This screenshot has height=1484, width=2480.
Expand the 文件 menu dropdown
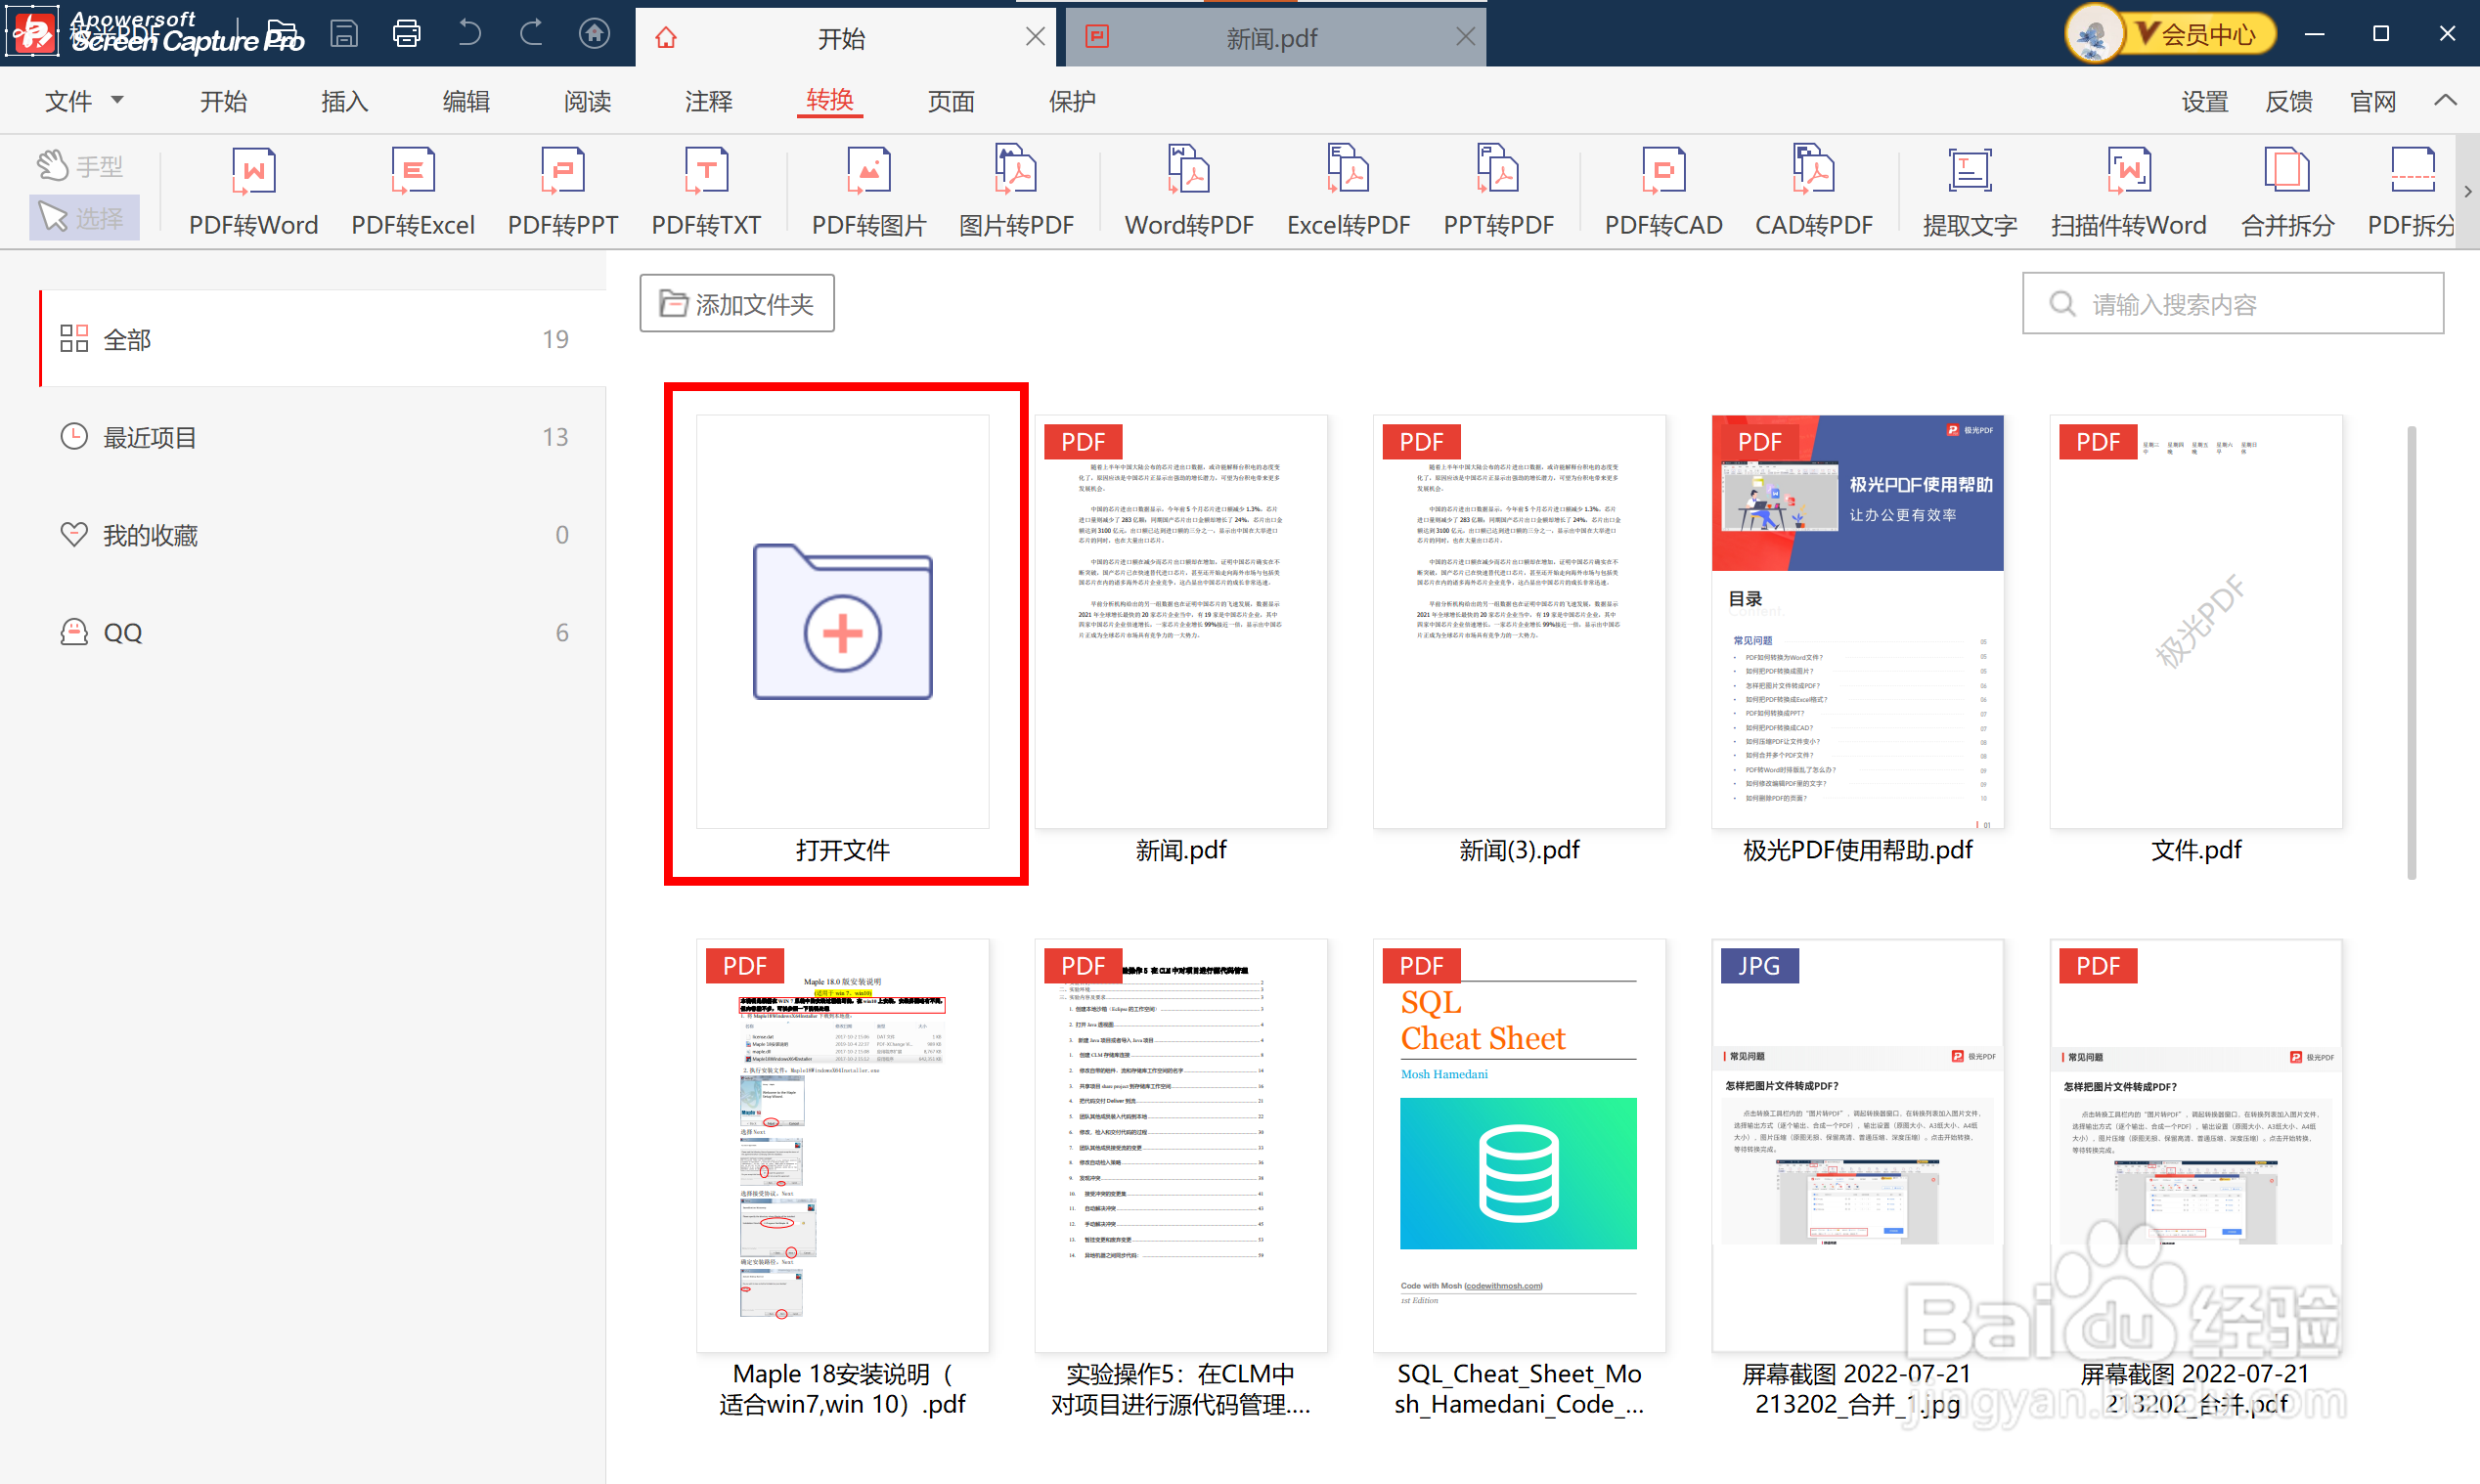click(84, 101)
